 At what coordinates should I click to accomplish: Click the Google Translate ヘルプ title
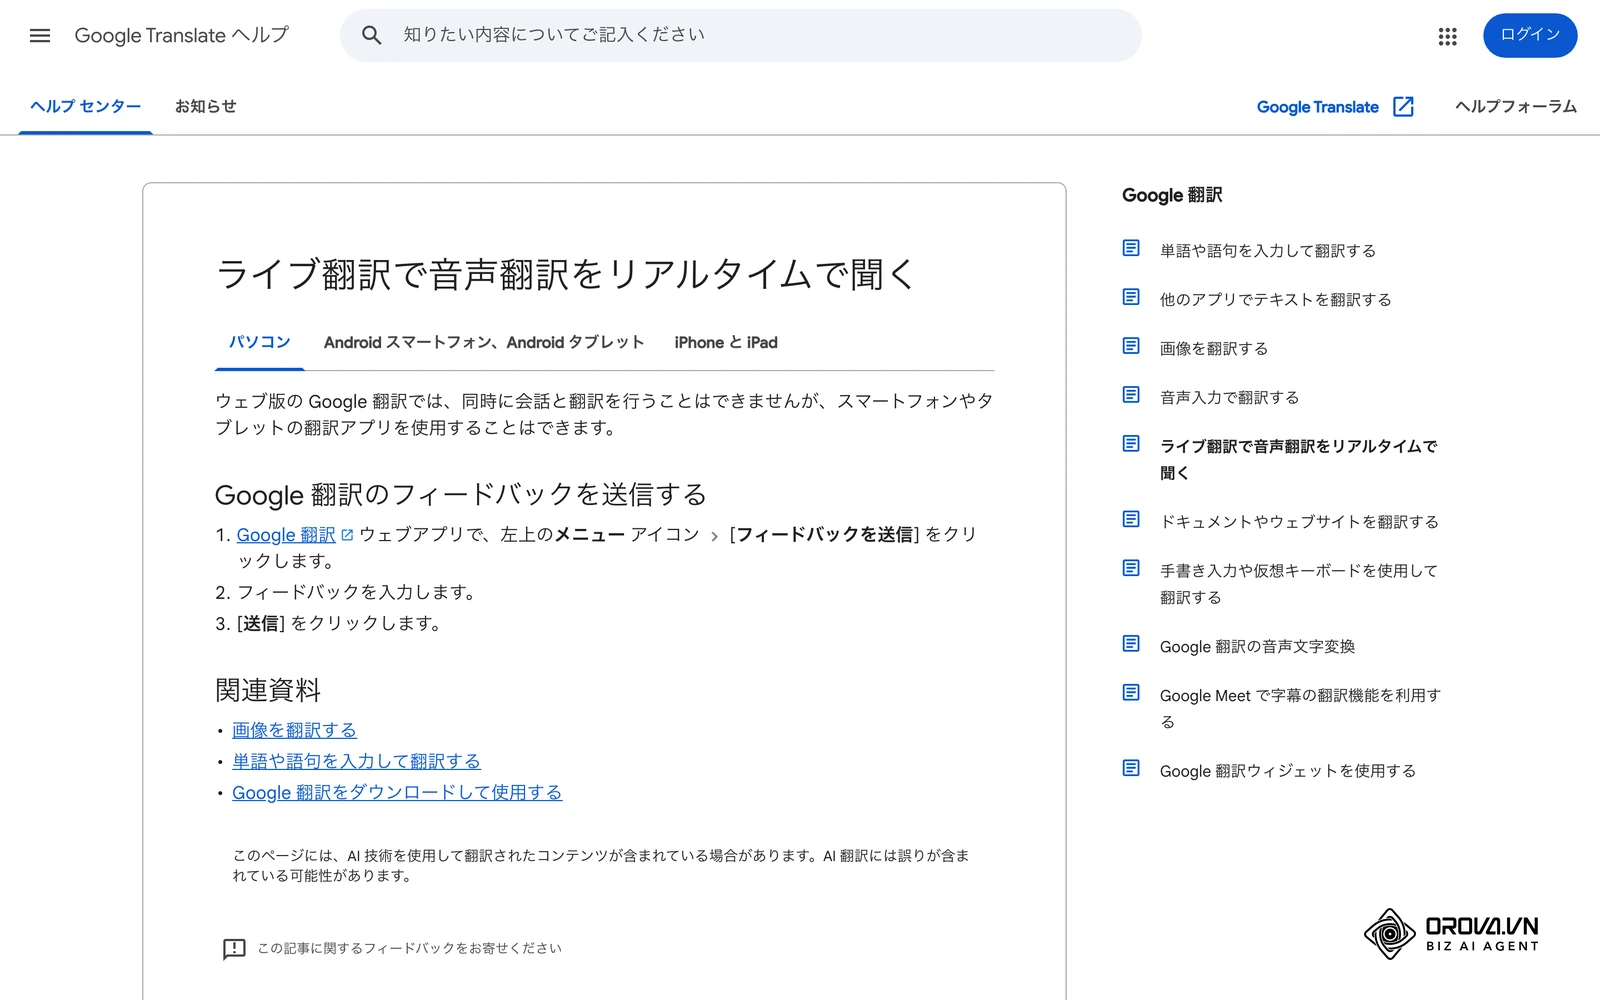coord(181,36)
